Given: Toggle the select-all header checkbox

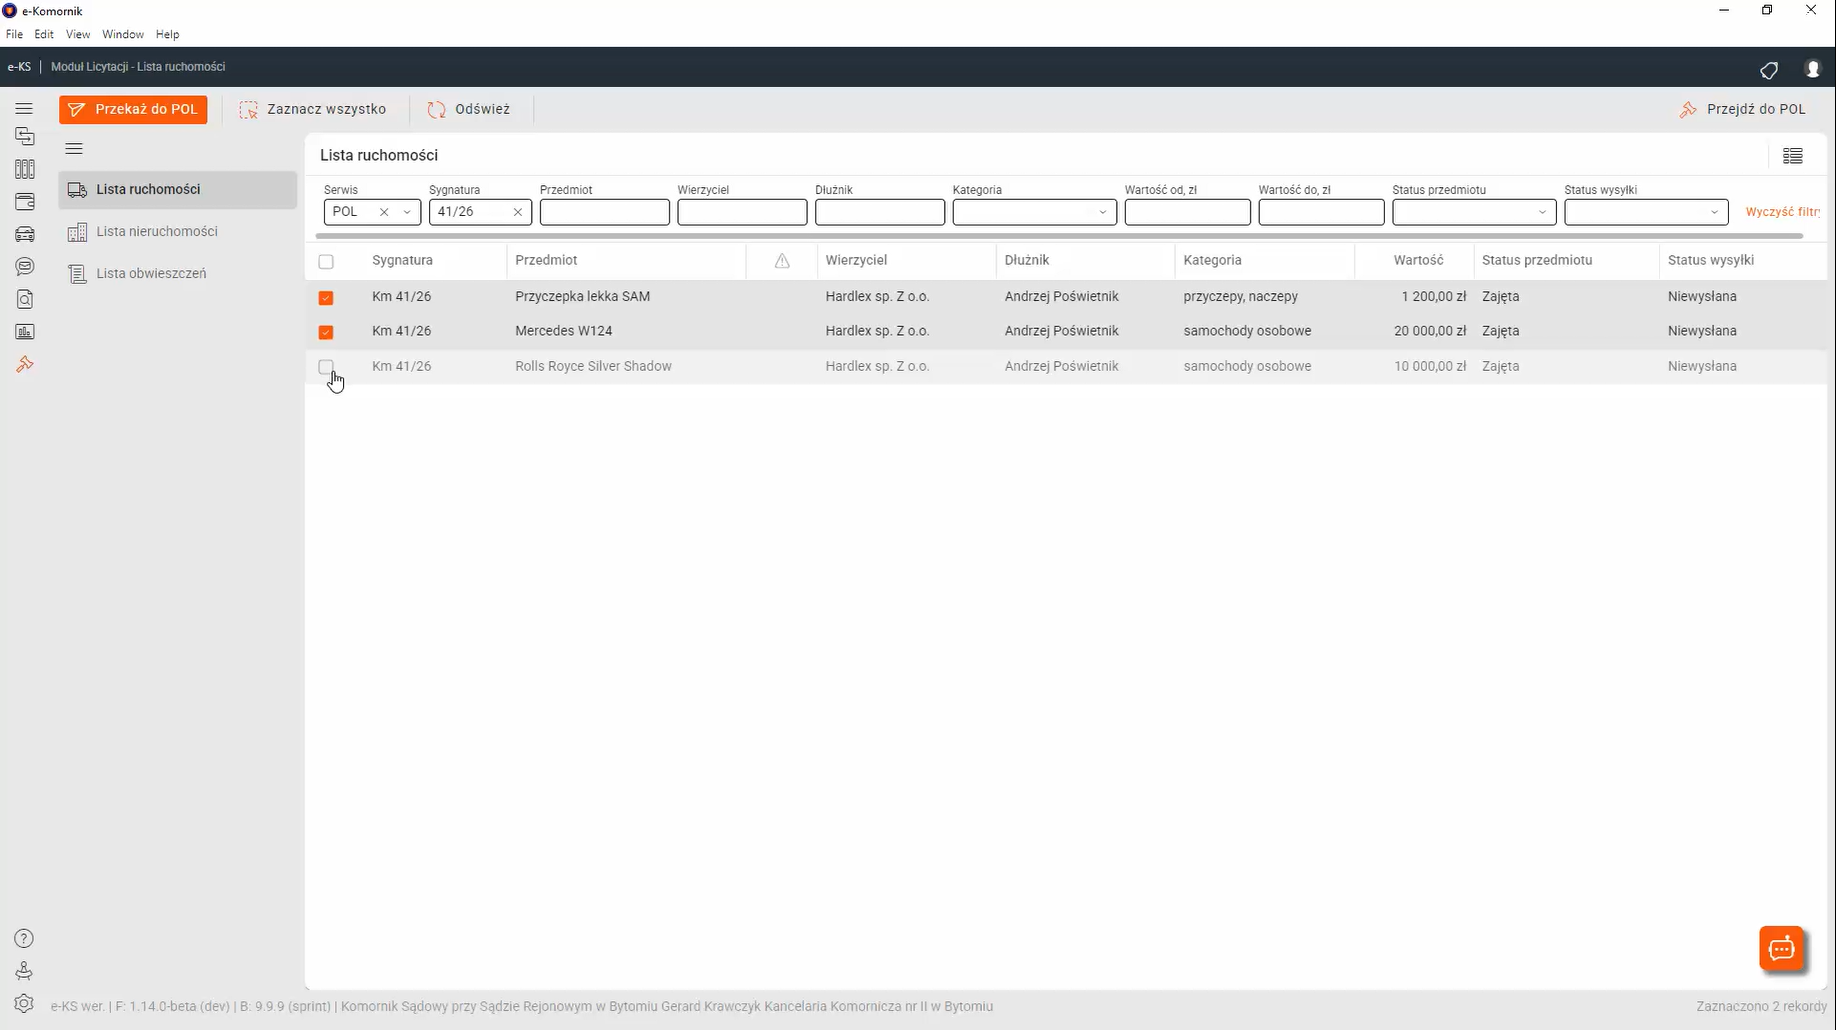Looking at the screenshot, I should (326, 262).
